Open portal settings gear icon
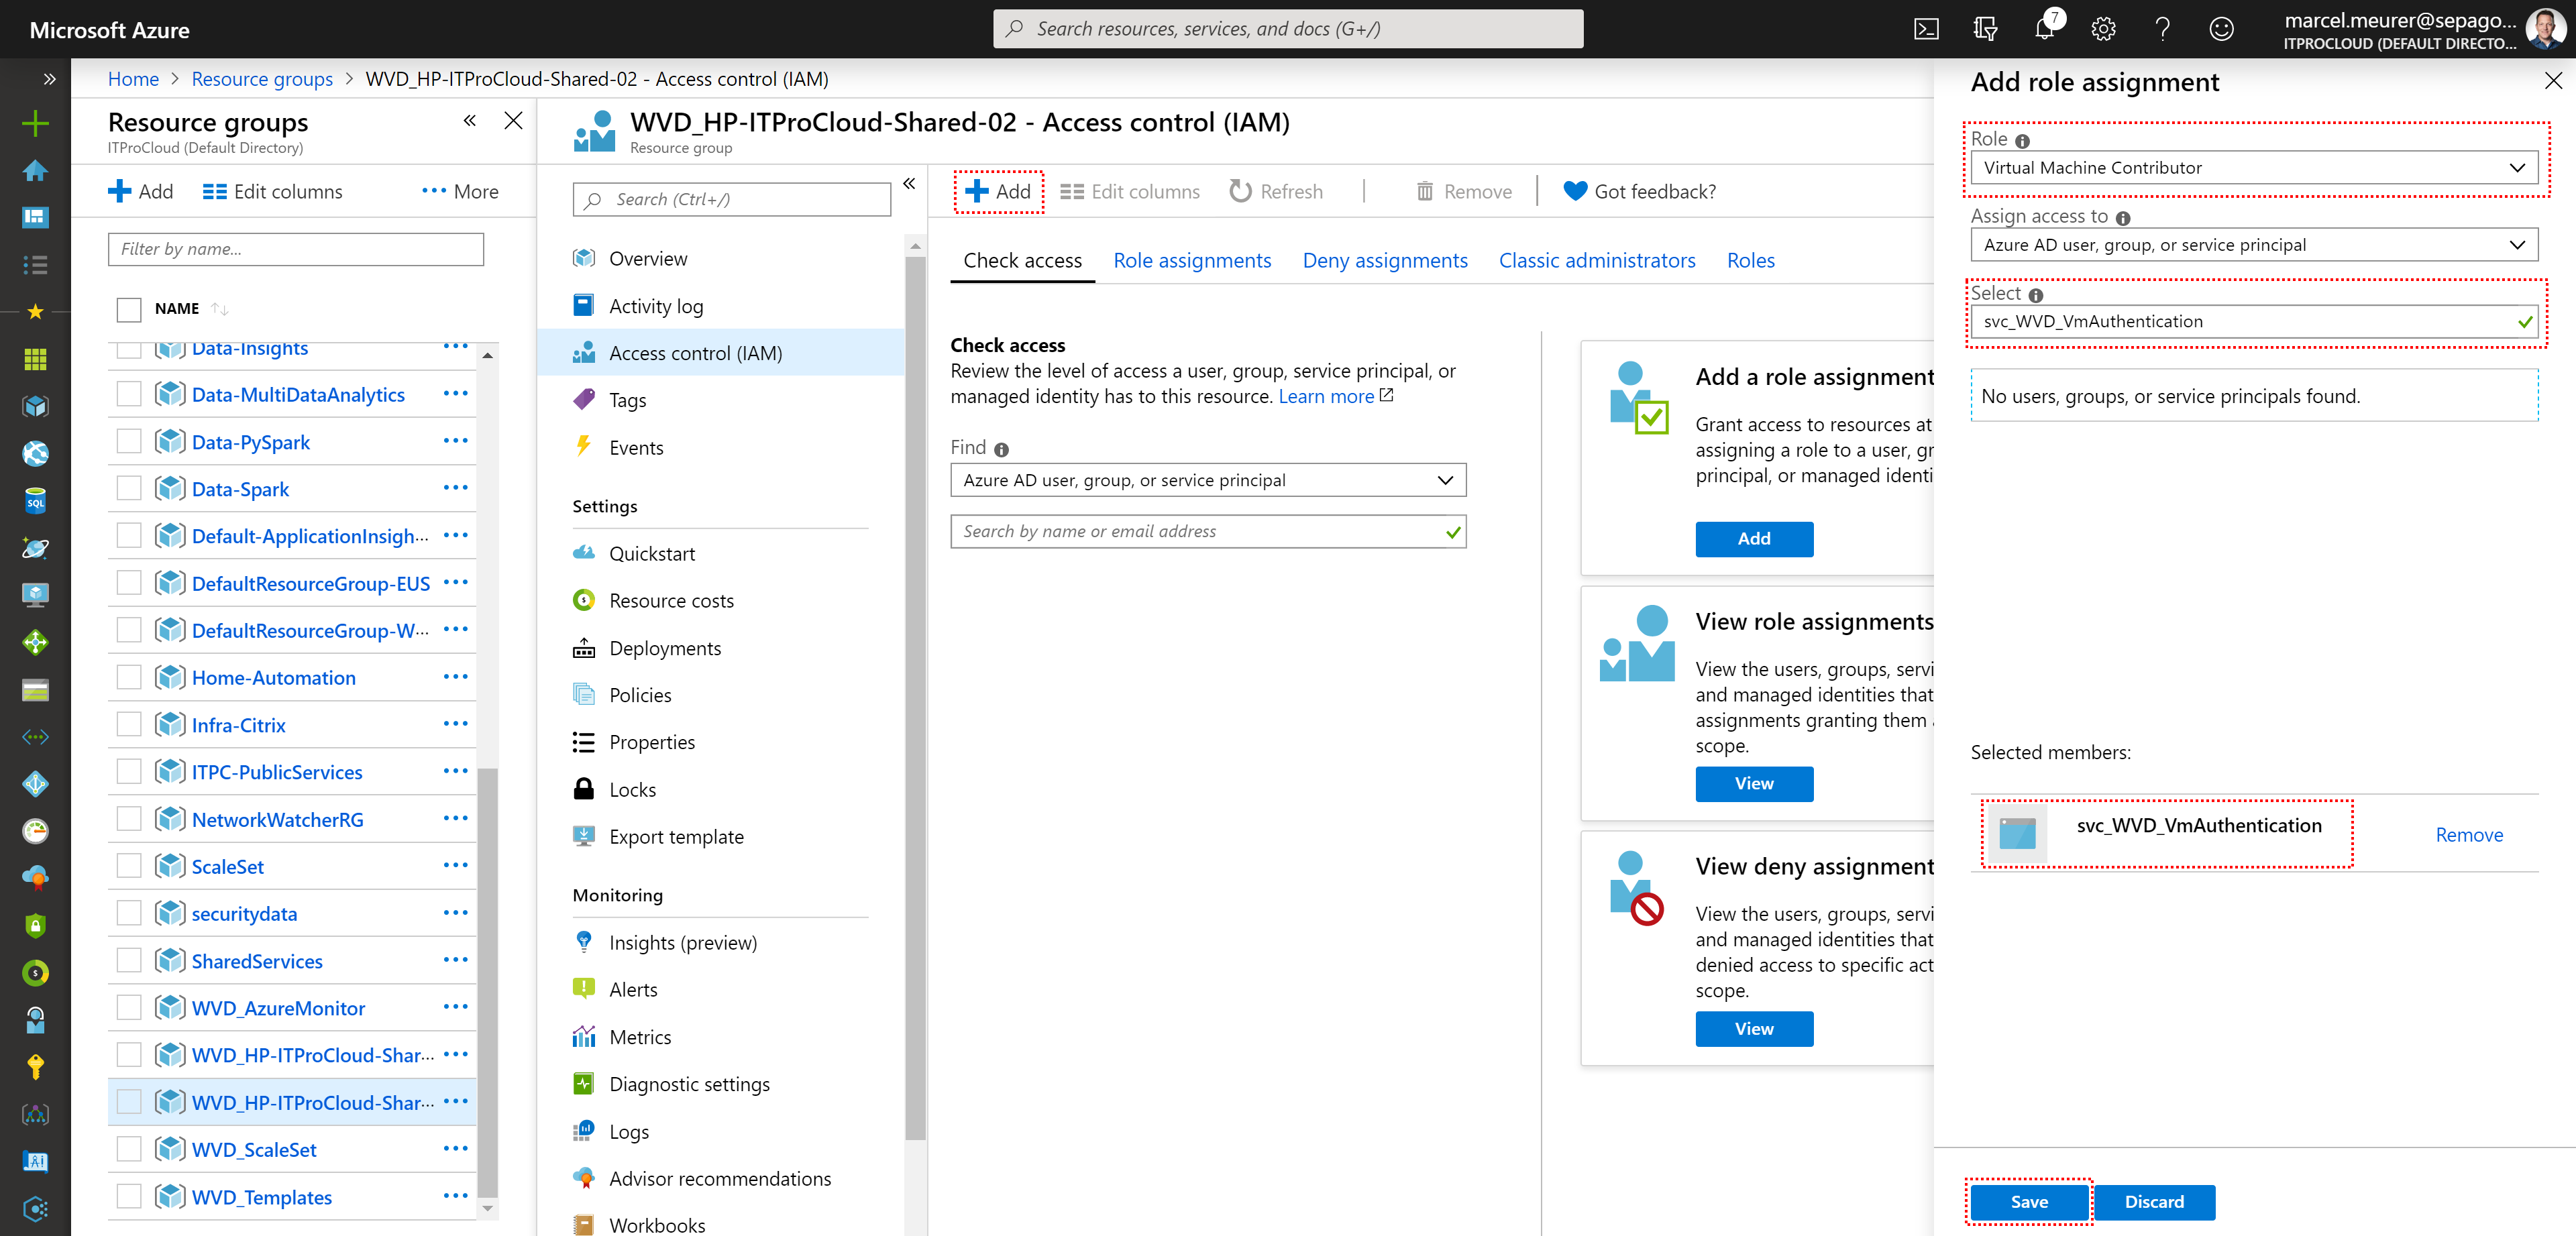The image size is (2576, 1236). (x=2103, y=29)
